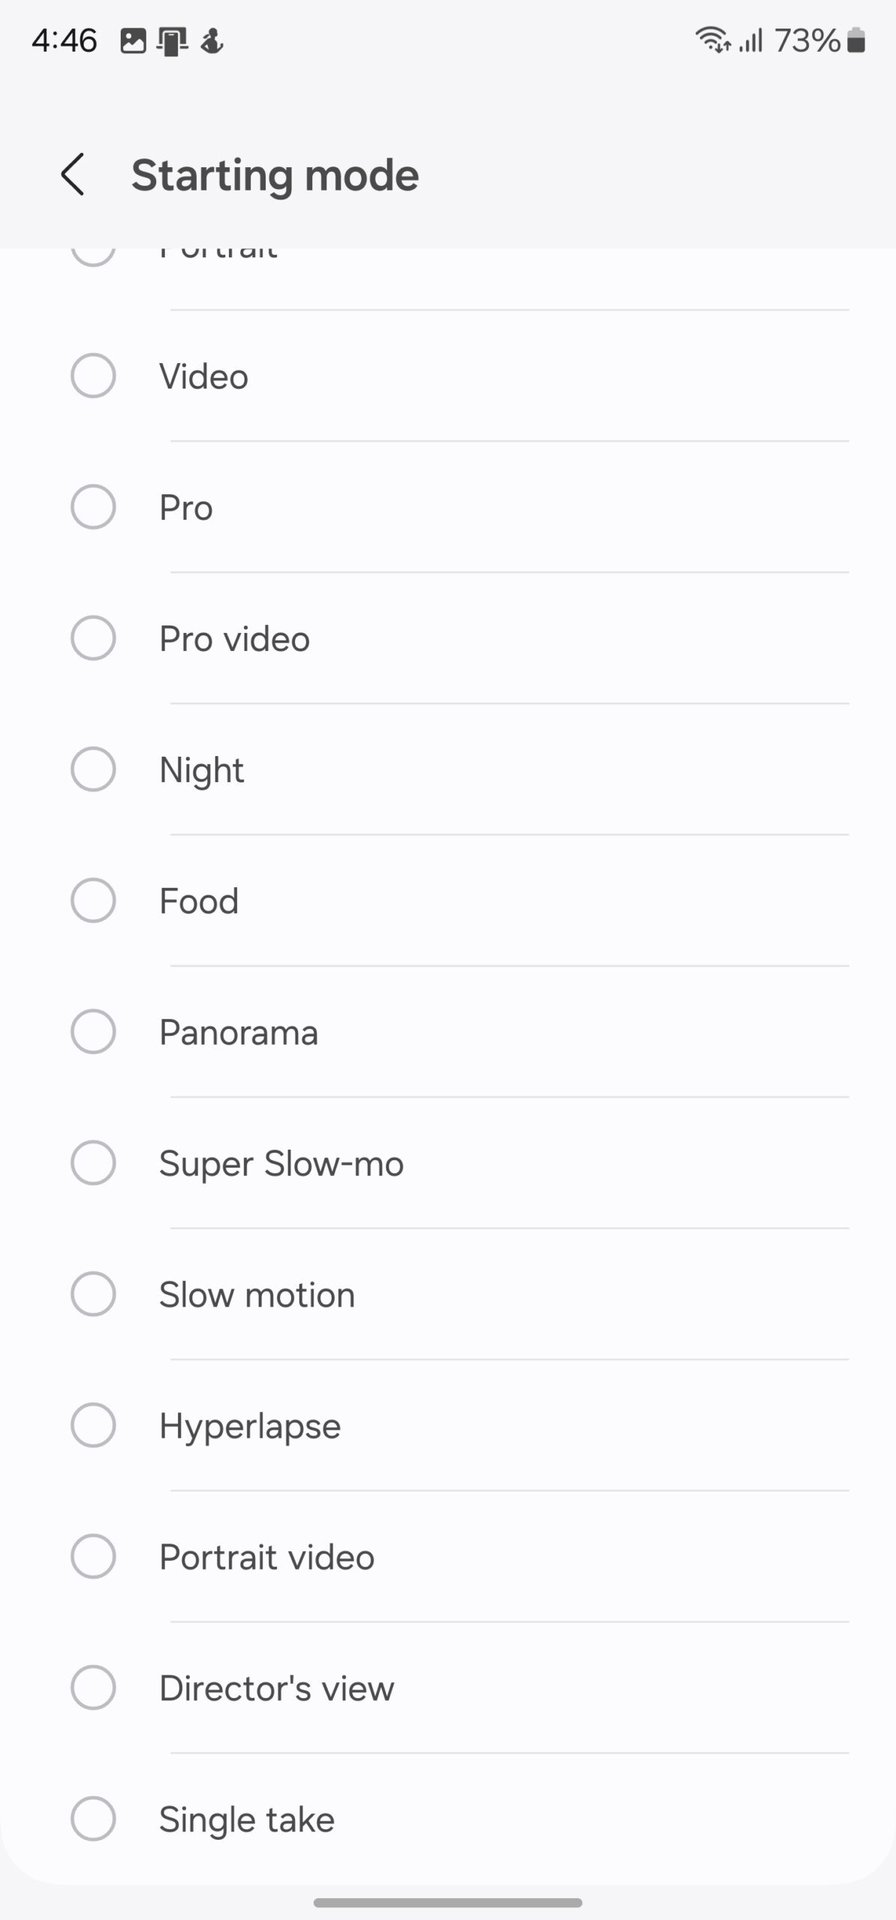
Task: Select the Portrait video radio button
Action: [x=93, y=1556]
